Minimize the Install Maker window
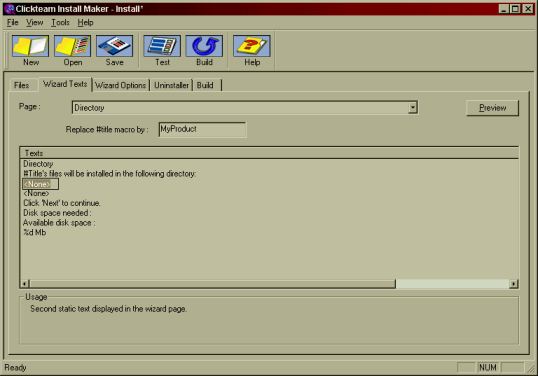The image size is (538, 376). (x=503, y=9)
